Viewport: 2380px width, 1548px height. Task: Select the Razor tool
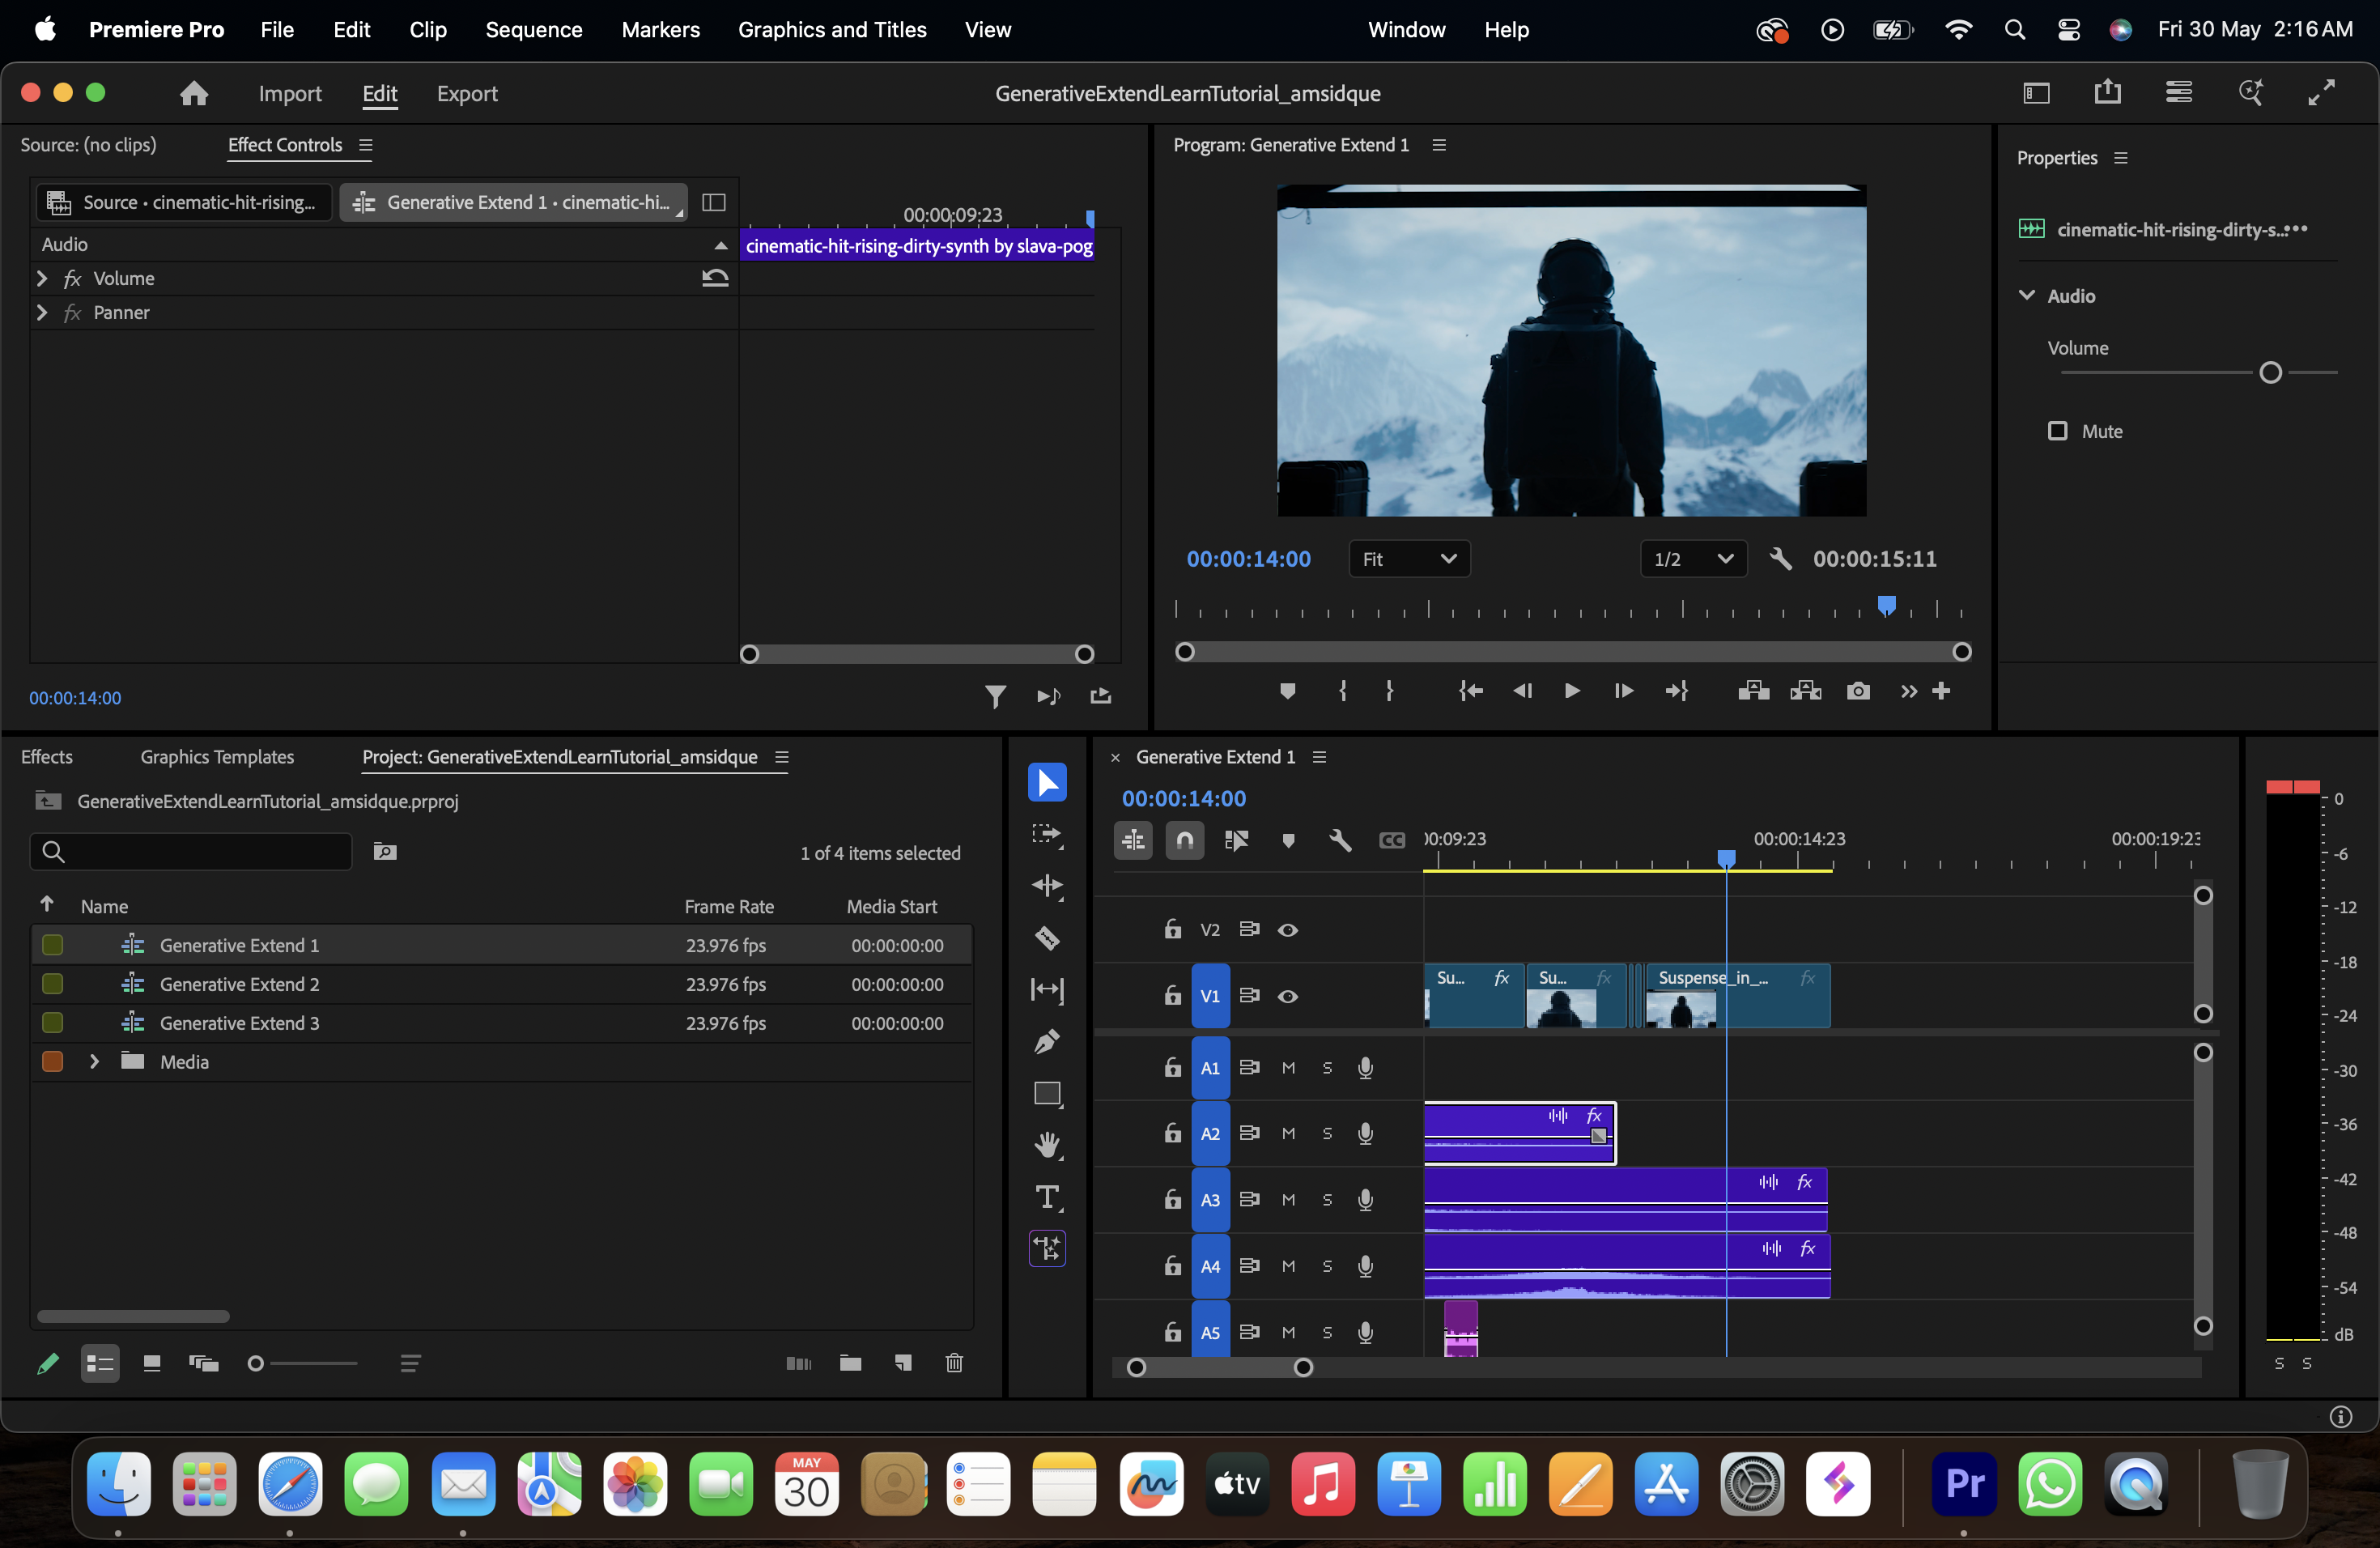1047,939
